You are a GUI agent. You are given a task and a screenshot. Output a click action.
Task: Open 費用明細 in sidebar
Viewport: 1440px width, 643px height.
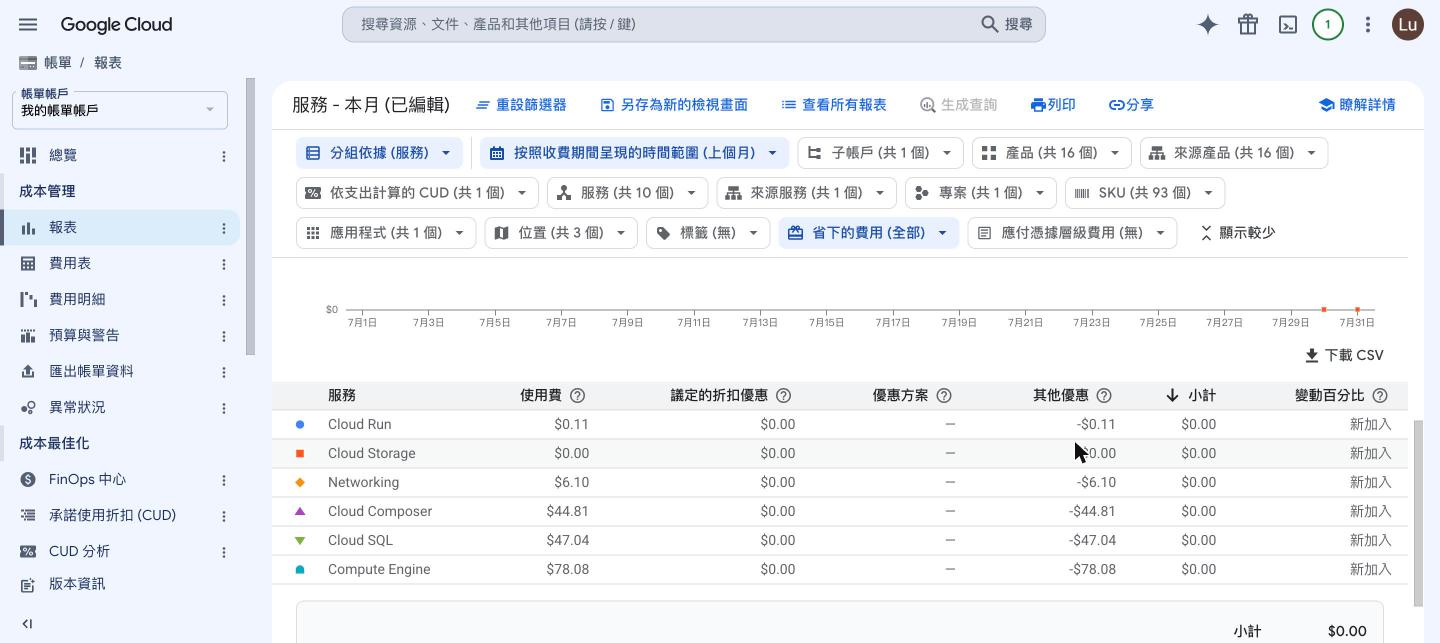(77, 299)
